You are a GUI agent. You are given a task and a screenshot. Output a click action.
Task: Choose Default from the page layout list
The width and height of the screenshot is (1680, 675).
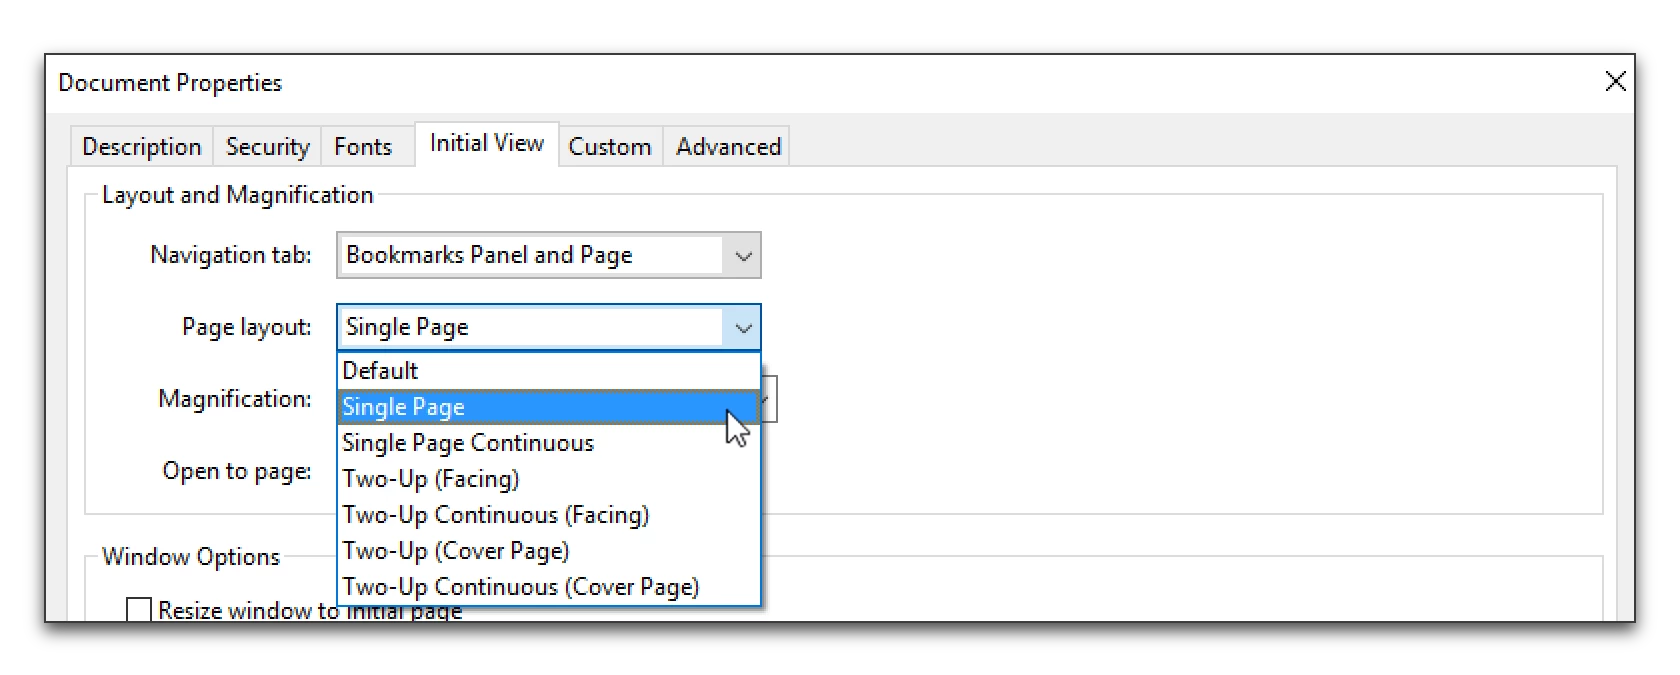point(549,371)
